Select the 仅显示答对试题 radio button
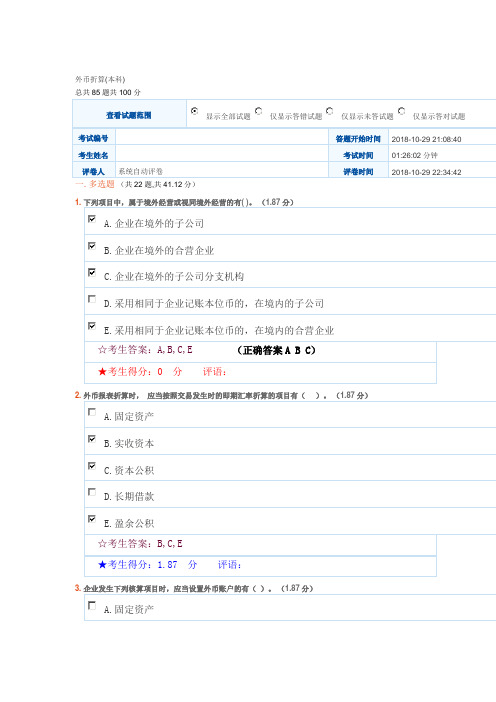496x702 pixels. click(x=402, y=111)
